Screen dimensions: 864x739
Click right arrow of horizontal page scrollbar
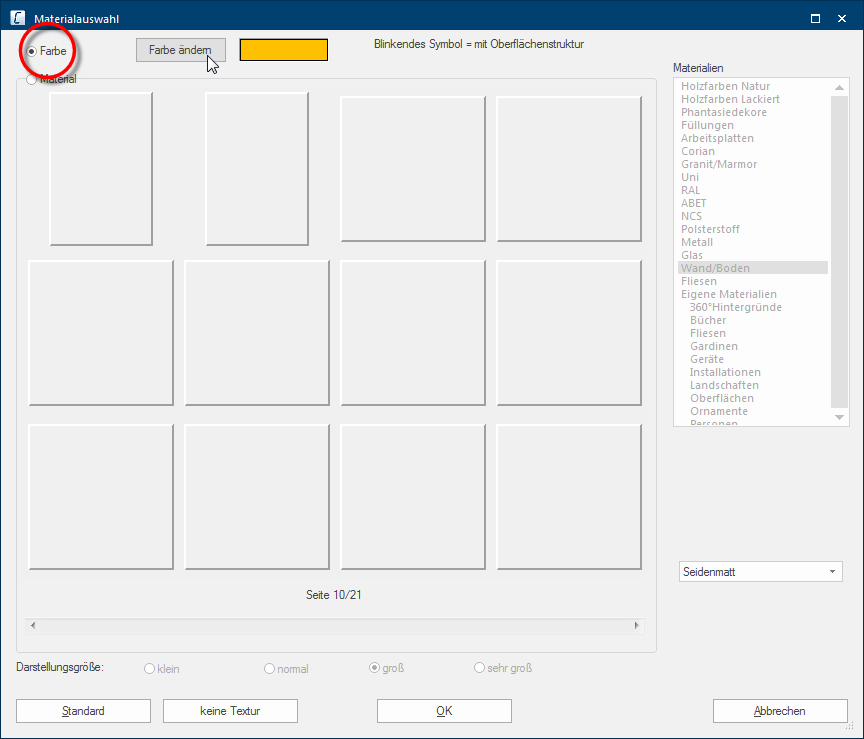click(636, 626)
